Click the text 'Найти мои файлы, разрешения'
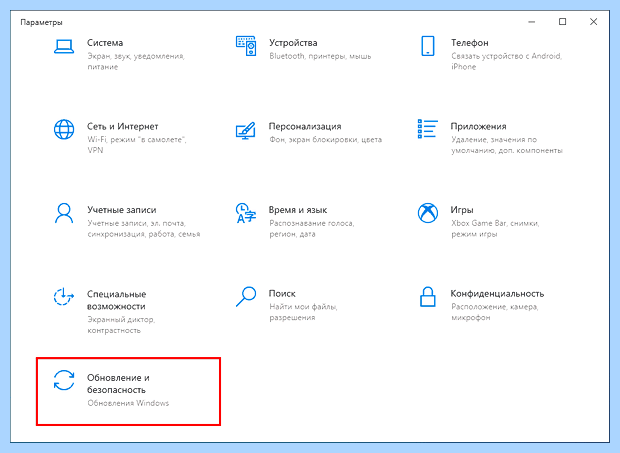The width and height of the screenshot is (620, 453). 303,312
